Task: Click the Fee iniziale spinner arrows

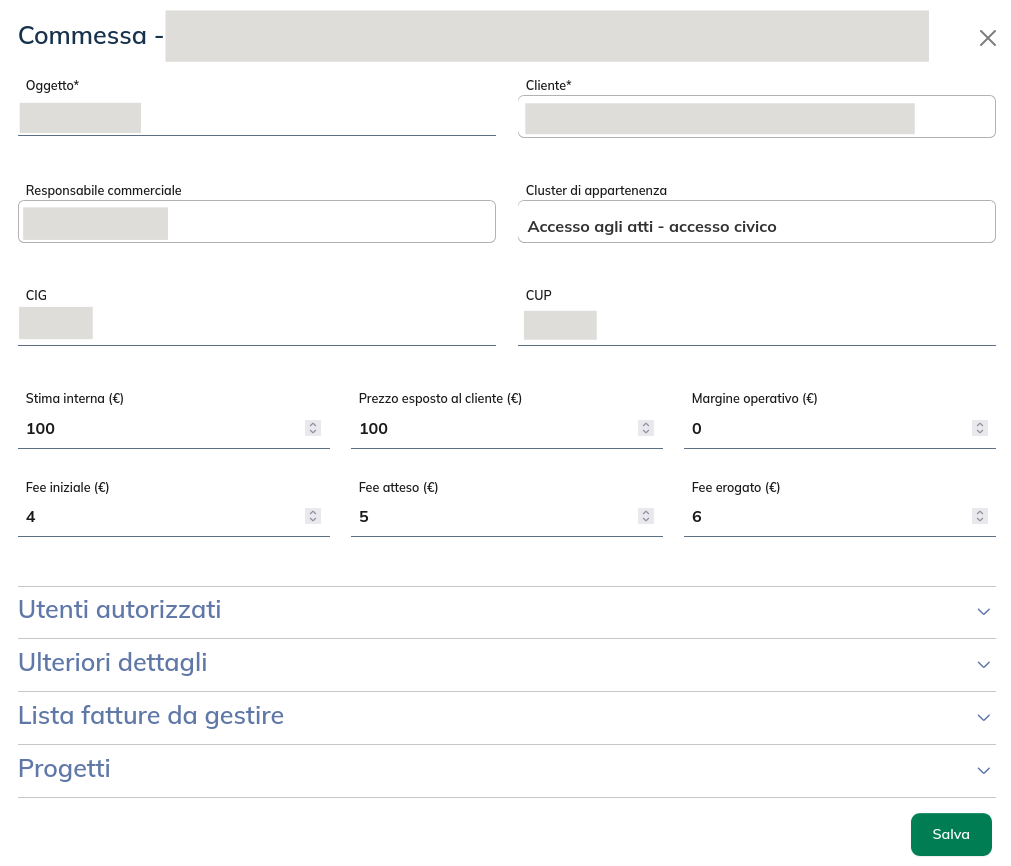Action: pos(313,517)
